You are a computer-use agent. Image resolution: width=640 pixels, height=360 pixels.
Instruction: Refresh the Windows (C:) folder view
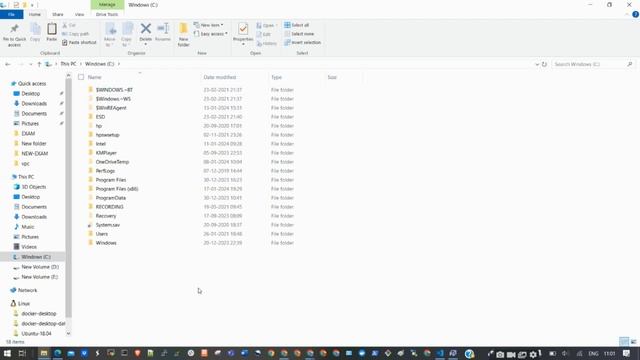[544, 64]
